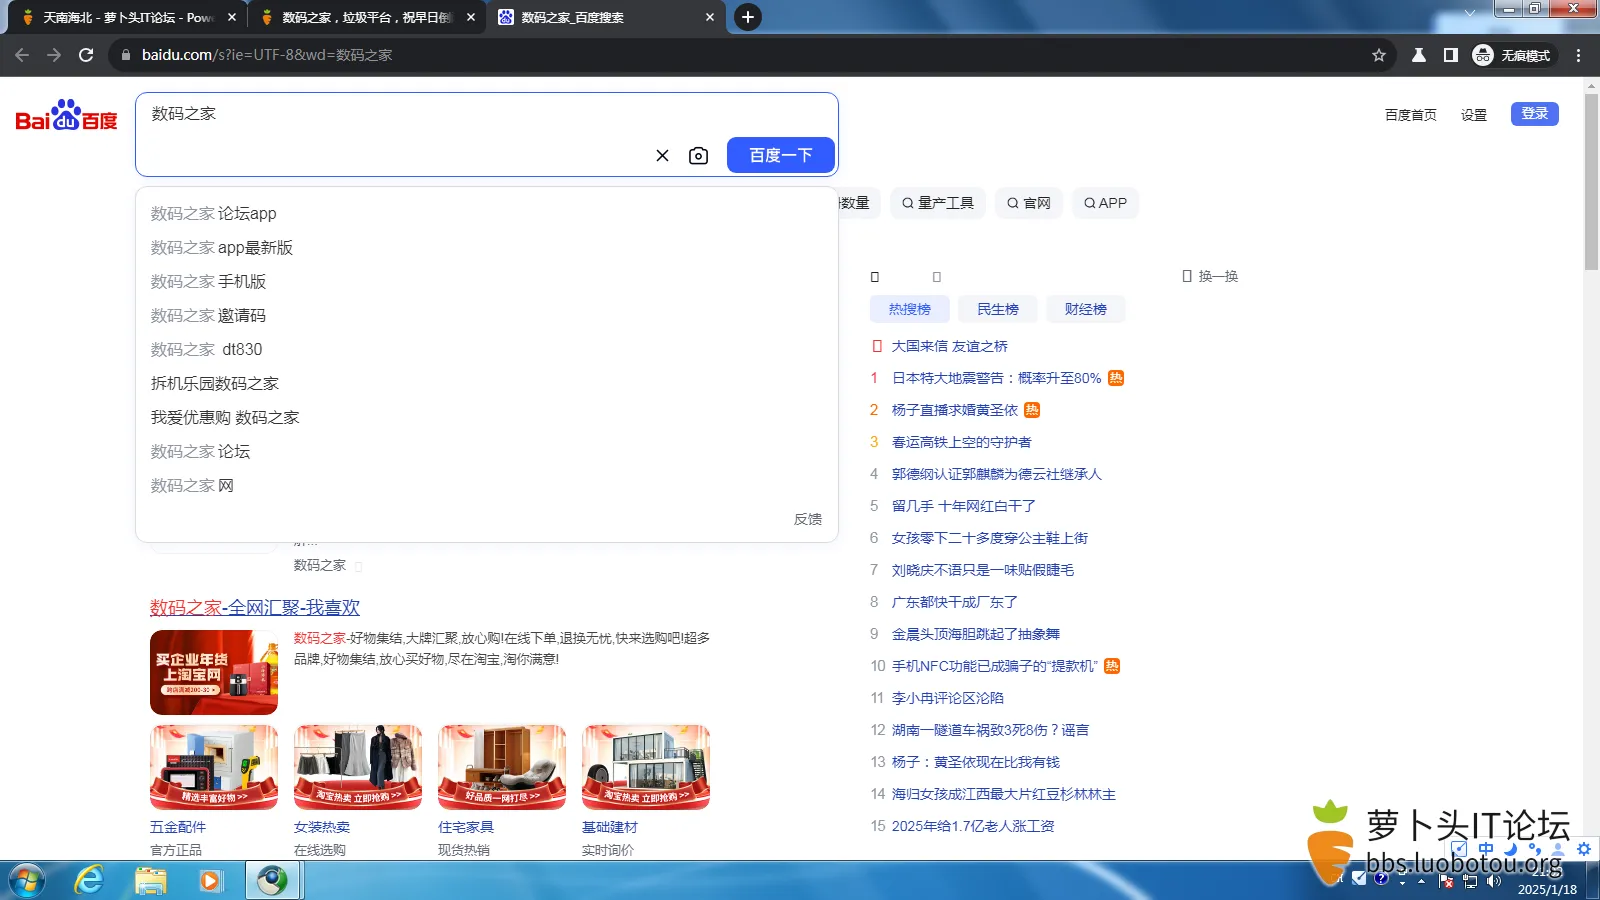Open image search via the camera icon

(698, 155)
